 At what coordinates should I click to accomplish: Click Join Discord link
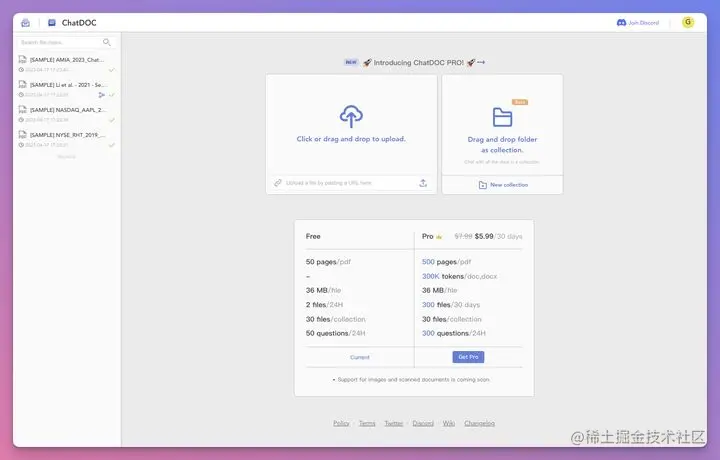coord(638,22)
